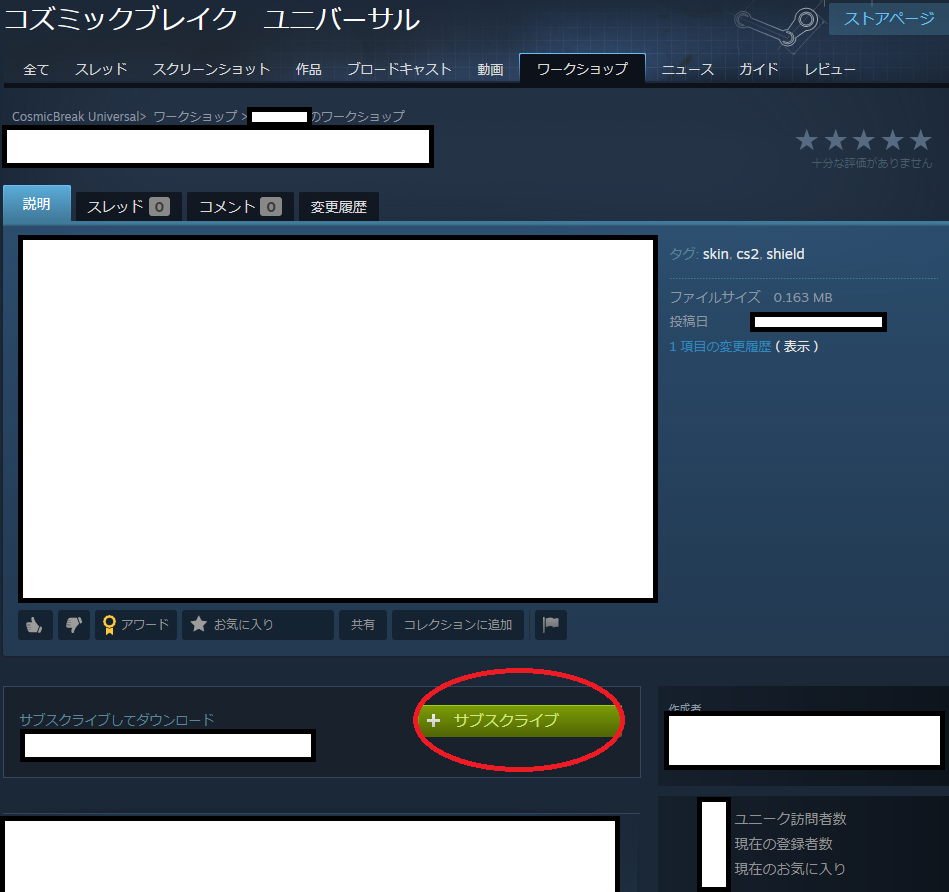Click the サブスクライブしてダウンロード heading

(117, 720)
